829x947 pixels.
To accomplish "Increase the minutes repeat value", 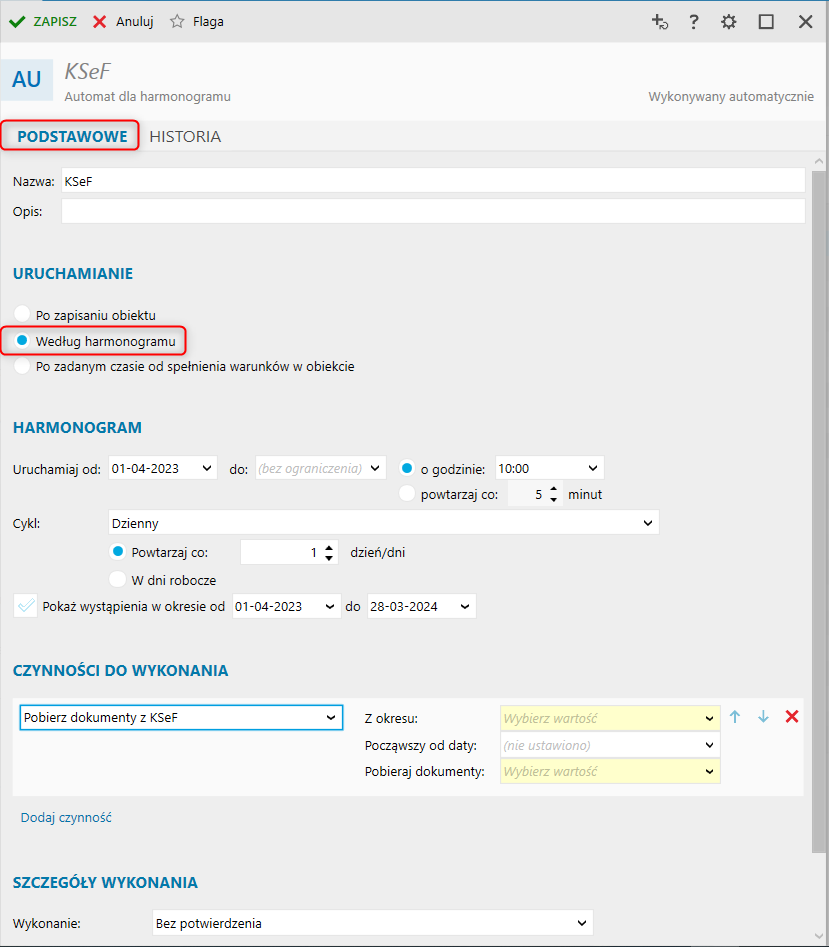I will pos(554,489).
